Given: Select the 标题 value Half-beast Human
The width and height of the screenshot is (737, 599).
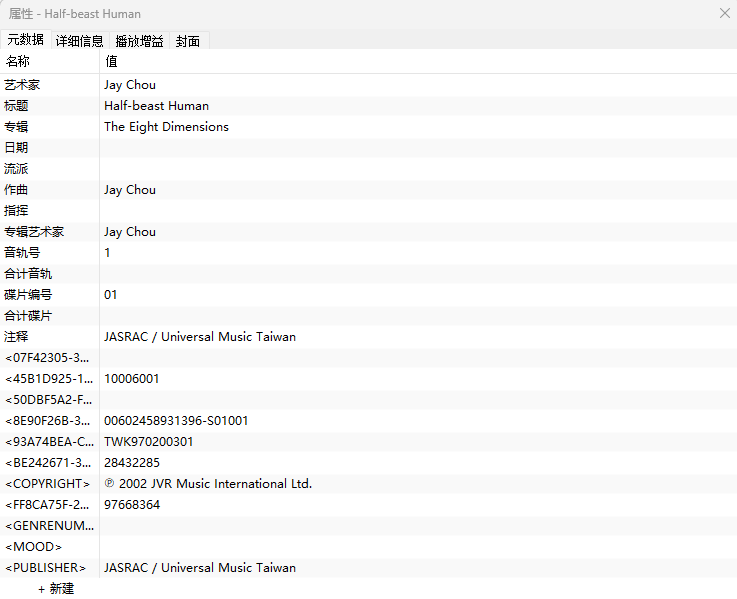Looking at the screenshot, I should pyautogui.click(x=157, y=106).
